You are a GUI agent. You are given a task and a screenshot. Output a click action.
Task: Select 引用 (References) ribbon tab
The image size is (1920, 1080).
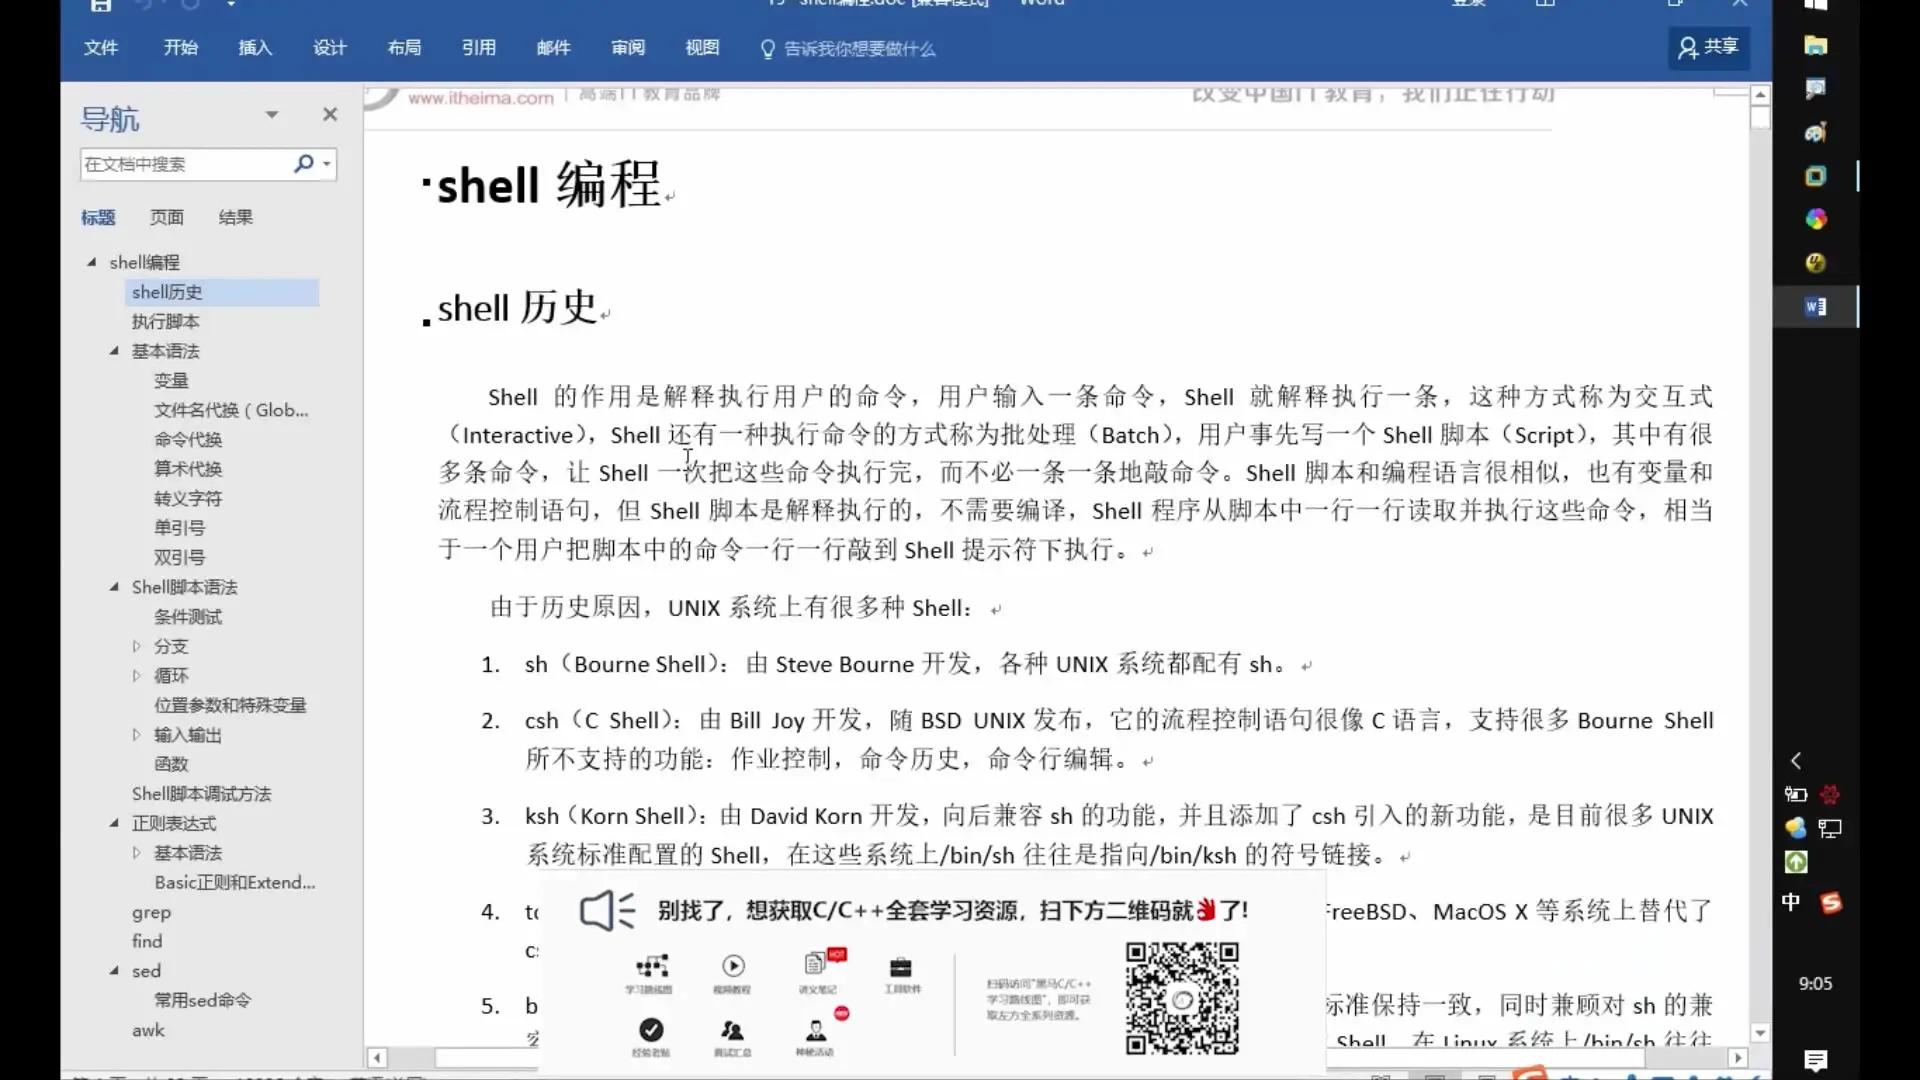coord(479,47)
